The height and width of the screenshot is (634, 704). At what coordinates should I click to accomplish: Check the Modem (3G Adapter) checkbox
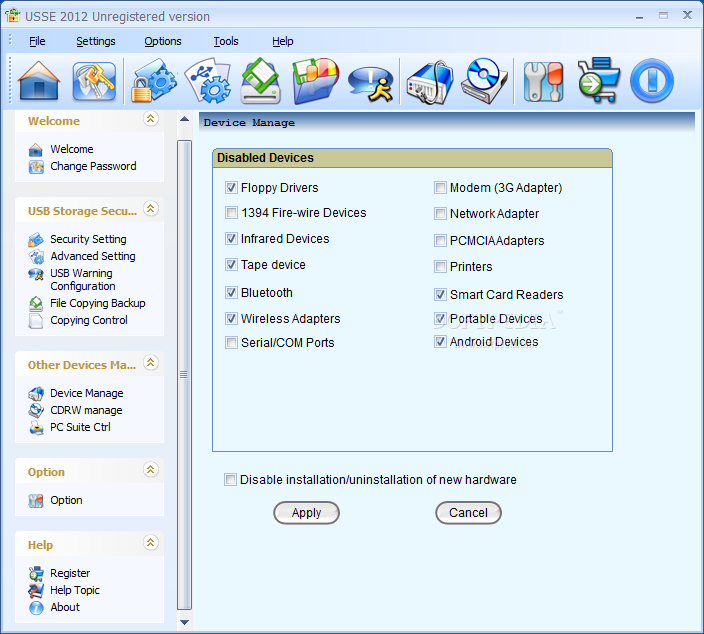pyautogui.click(x=440, y=188)
